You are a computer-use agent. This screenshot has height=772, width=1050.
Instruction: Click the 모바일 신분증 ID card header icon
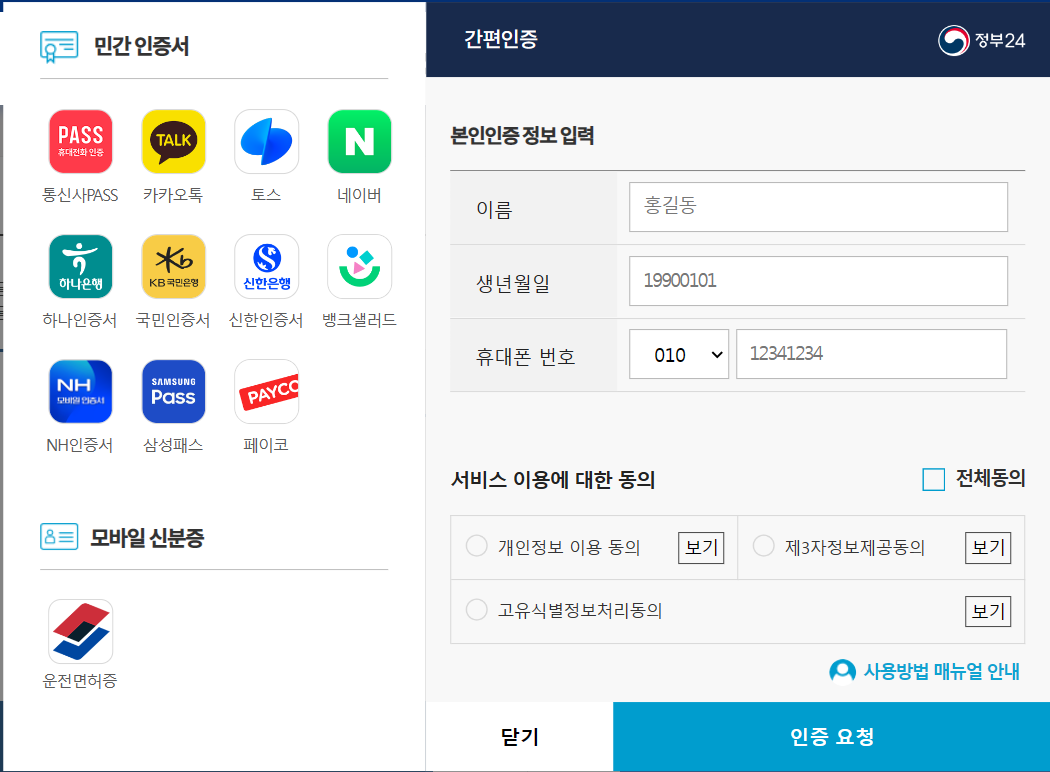[59, 537]
